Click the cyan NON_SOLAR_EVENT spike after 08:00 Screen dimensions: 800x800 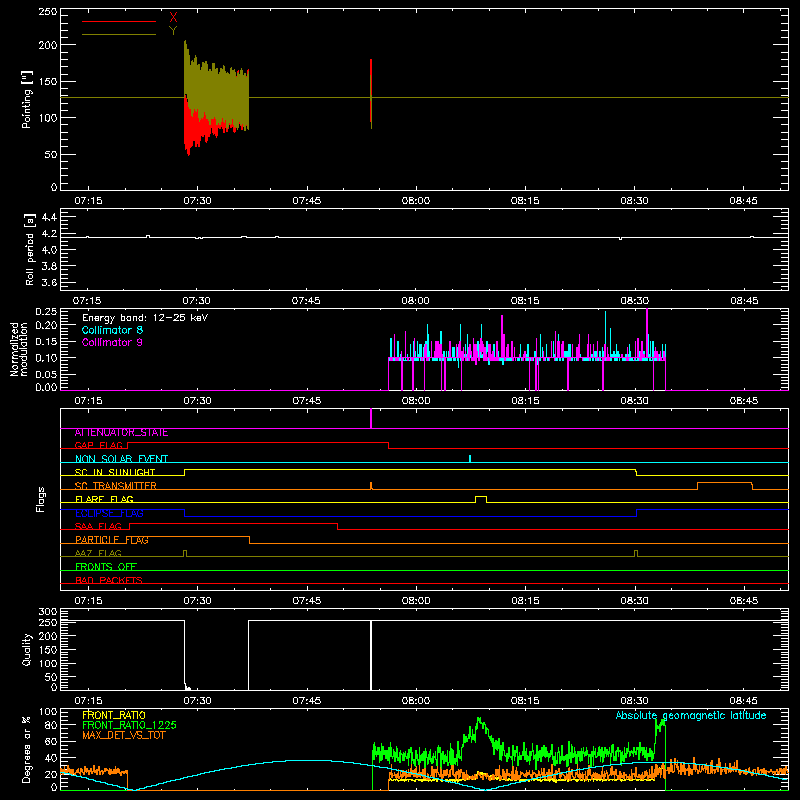click(x=470, y=459)
